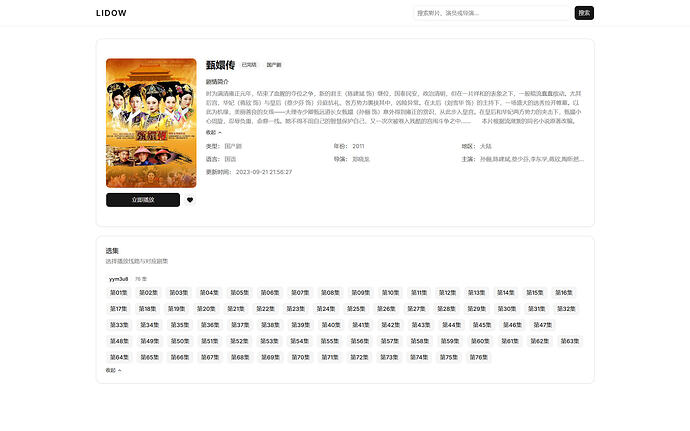The height and width of the screenshot is (431, 690).
Task: Select episode 第19集
Action: 176,309
